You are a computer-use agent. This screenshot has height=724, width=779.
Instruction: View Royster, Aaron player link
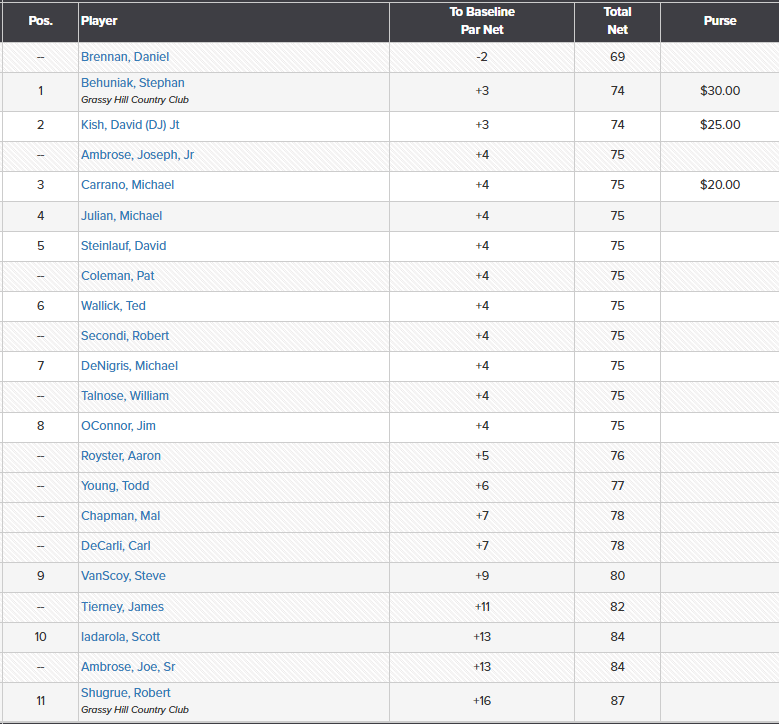coord(121,456)
